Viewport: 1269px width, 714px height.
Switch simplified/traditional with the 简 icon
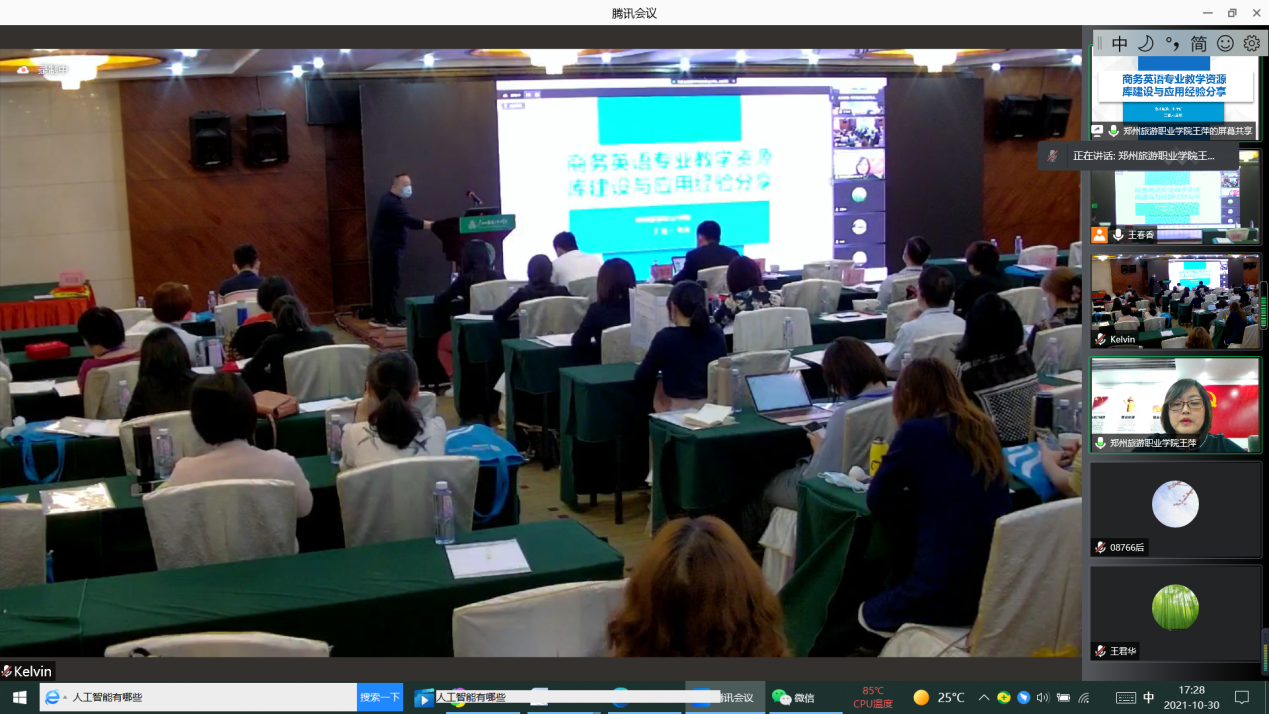1198,43
